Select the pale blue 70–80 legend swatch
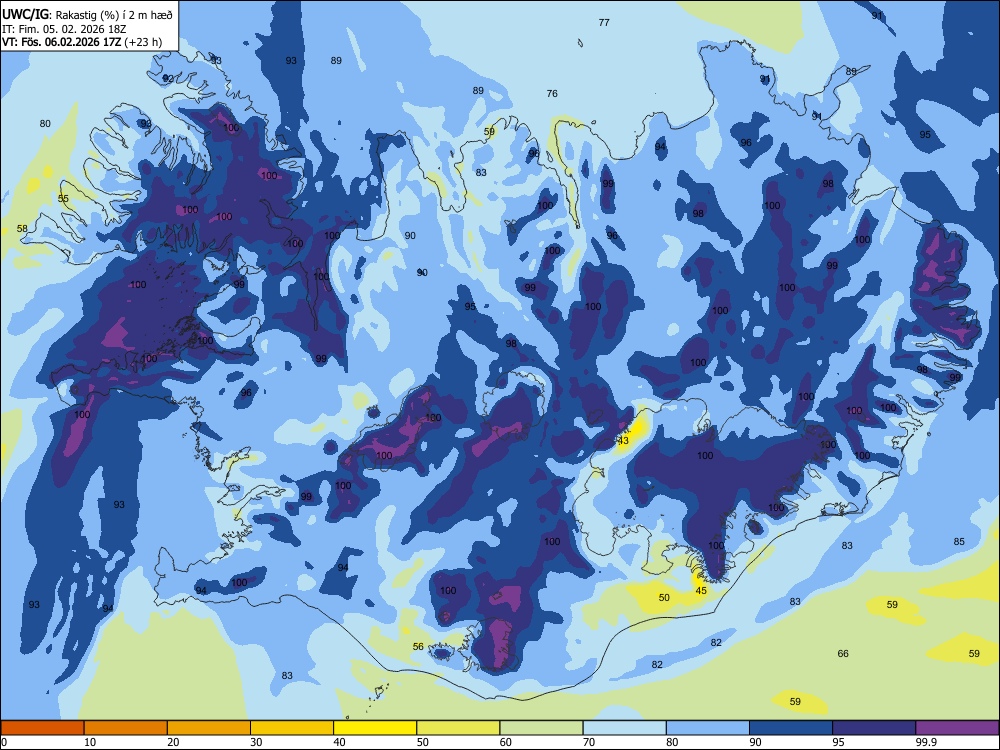 click(624, 728)
